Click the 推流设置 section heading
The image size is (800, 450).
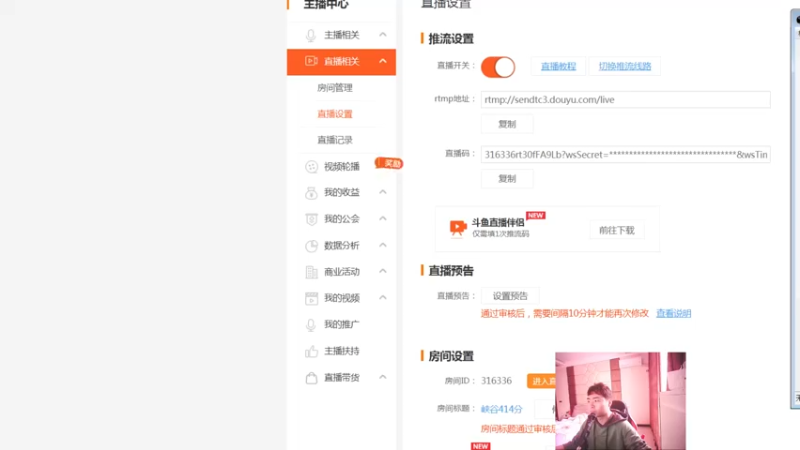coord(451,39)
